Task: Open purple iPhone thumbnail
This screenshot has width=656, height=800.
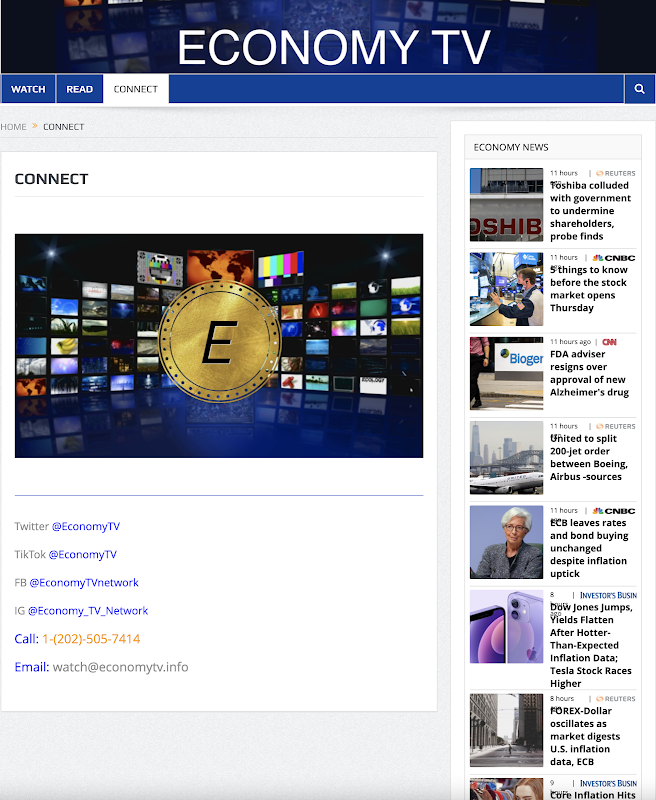Action: click(x=506, y=627)
